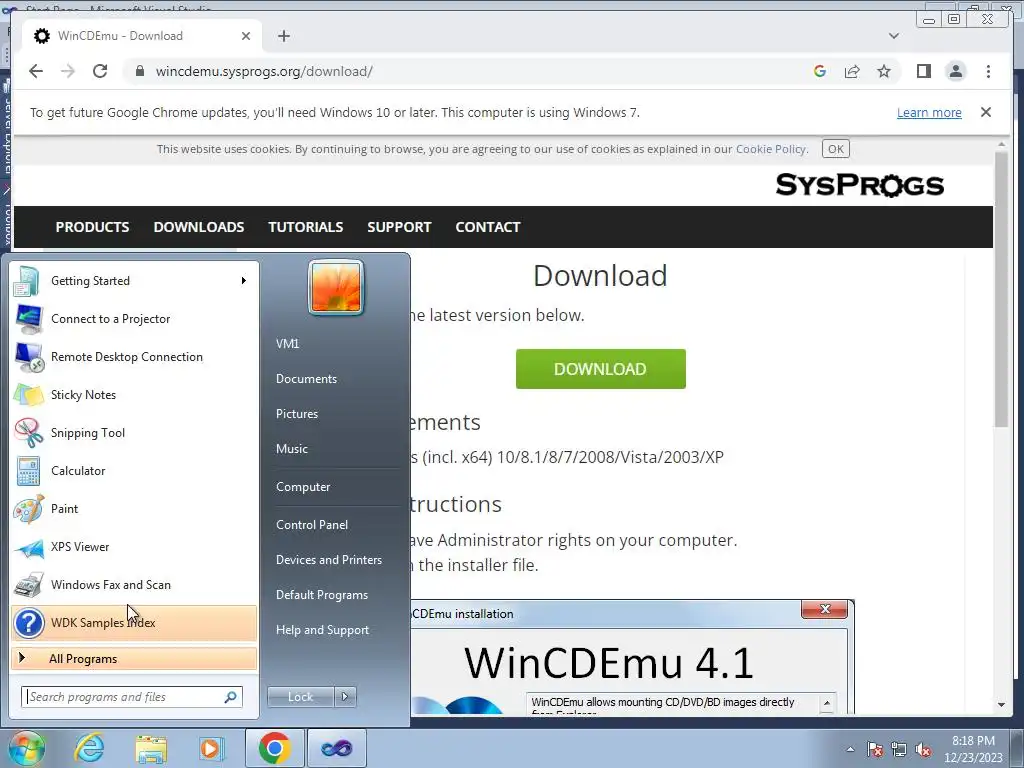Open Learn more link about Chrome updates
Screen dimensions: 1024x768
(x=929, y=112)
